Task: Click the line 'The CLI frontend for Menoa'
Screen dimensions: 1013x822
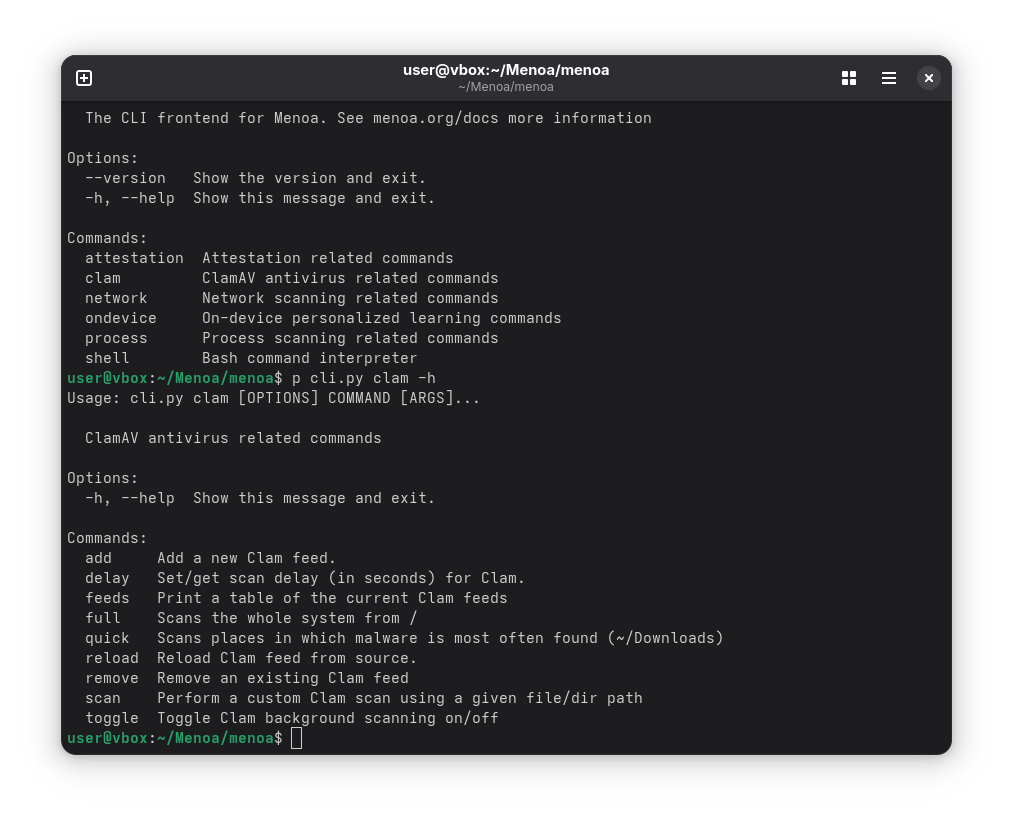Action: 368,118
